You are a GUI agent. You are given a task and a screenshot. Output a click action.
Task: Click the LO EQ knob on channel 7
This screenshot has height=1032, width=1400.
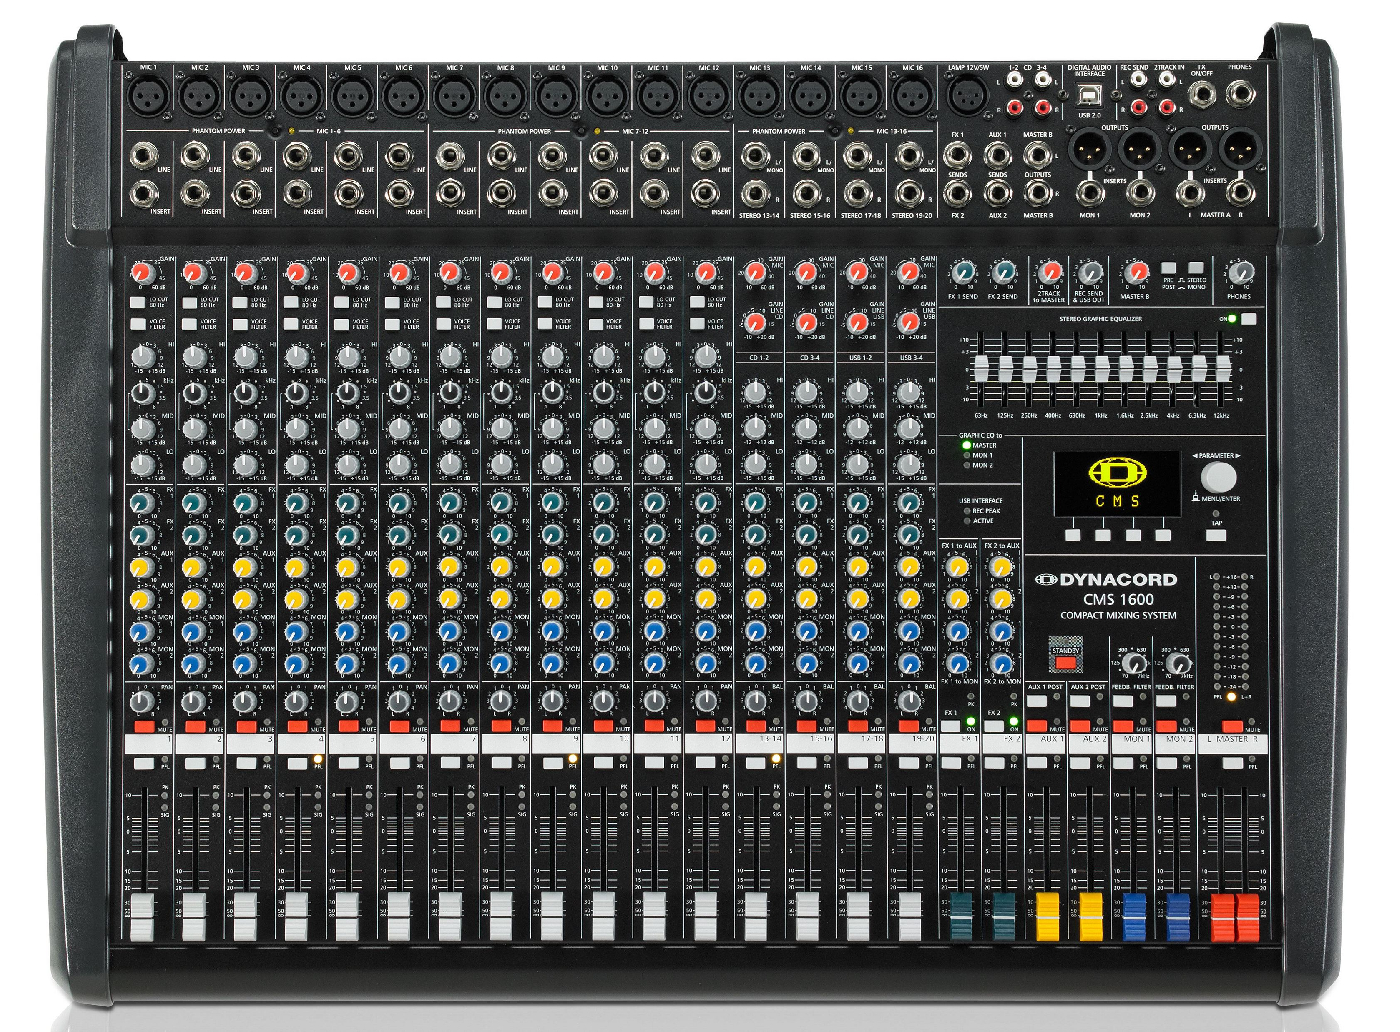tap(450, 465)
